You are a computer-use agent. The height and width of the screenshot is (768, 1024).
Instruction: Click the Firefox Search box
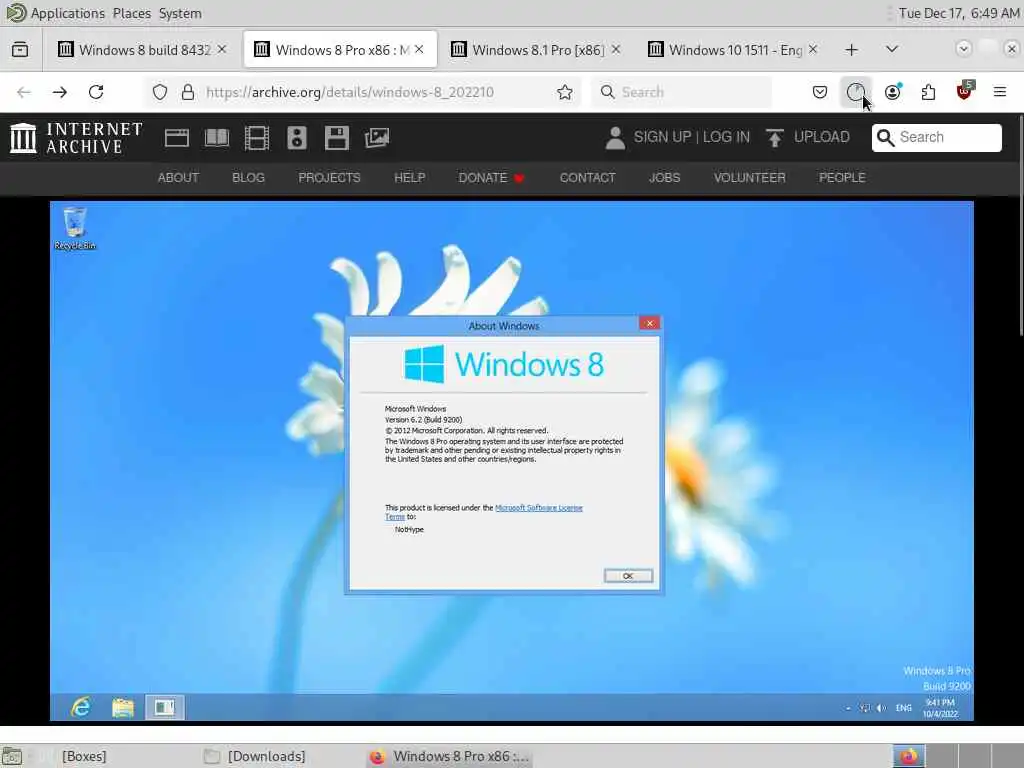pyautogui.click(x=682, y=92)
